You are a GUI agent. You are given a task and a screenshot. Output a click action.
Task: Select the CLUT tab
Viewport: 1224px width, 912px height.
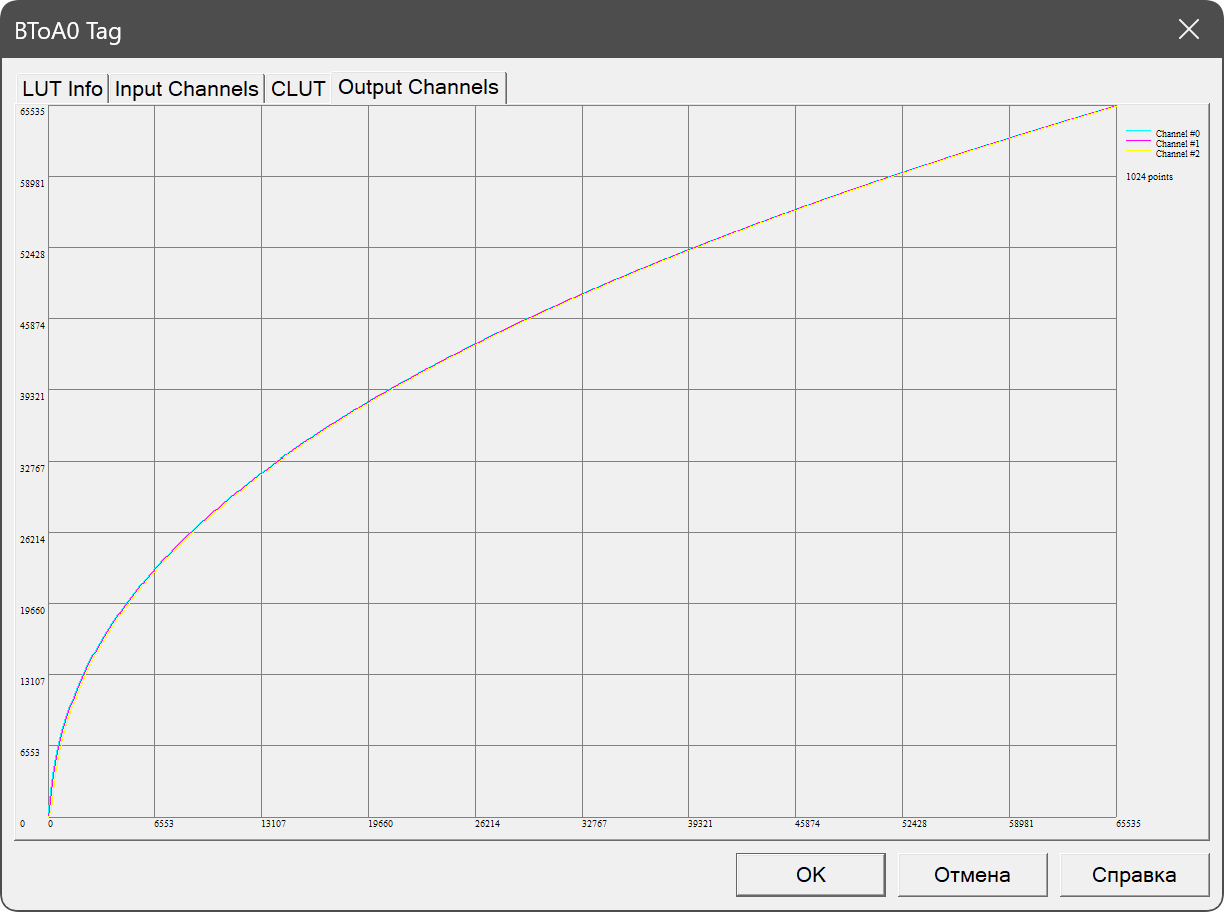[x=298, y=89]
